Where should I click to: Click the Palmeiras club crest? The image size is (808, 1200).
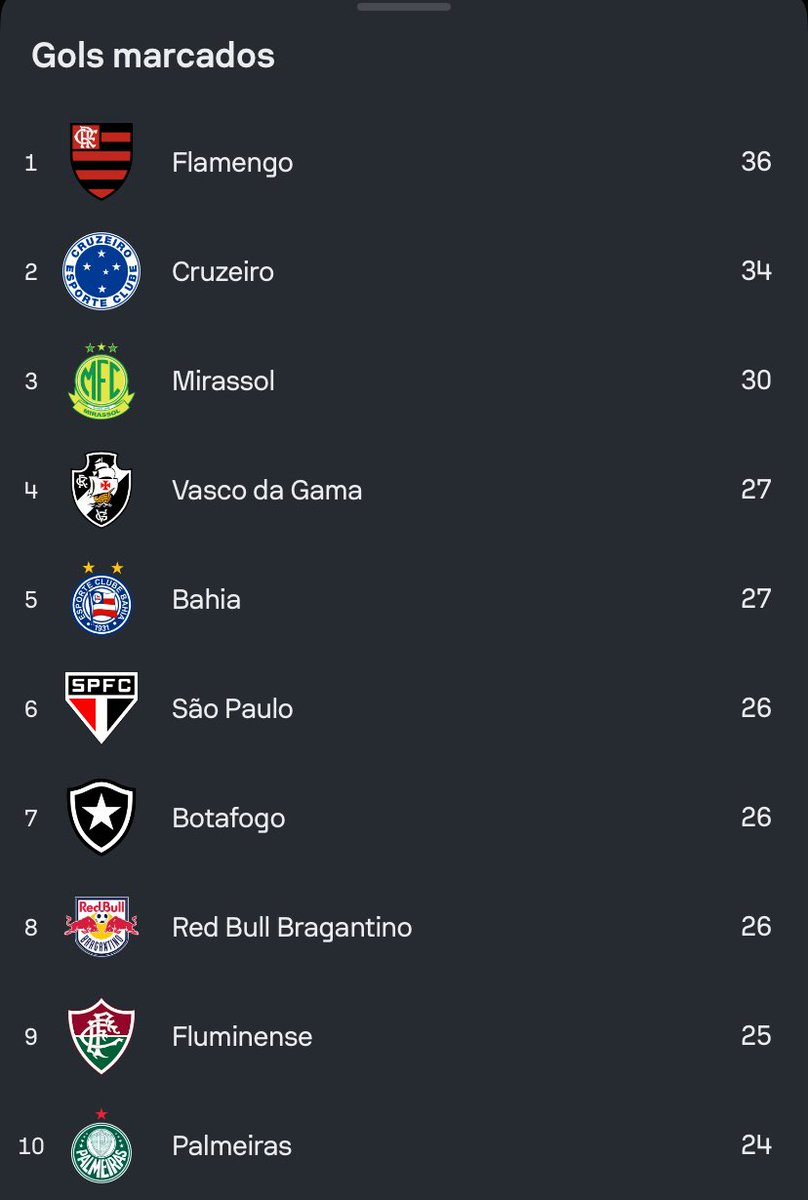[101, 1146]
